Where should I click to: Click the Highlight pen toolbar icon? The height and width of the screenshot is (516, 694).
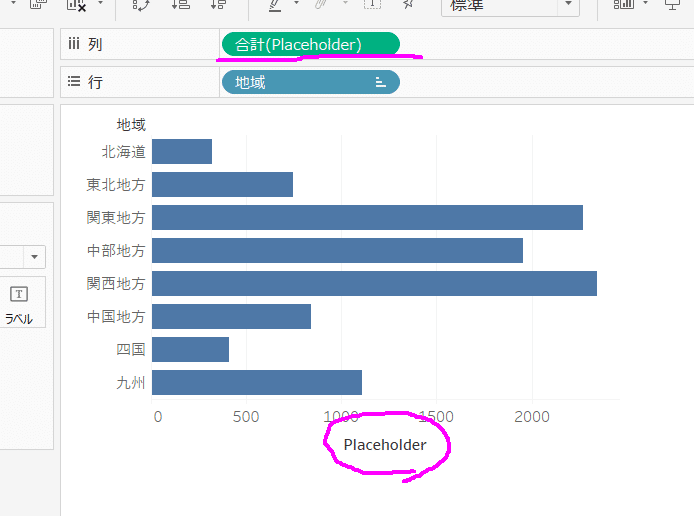[275, 5]
